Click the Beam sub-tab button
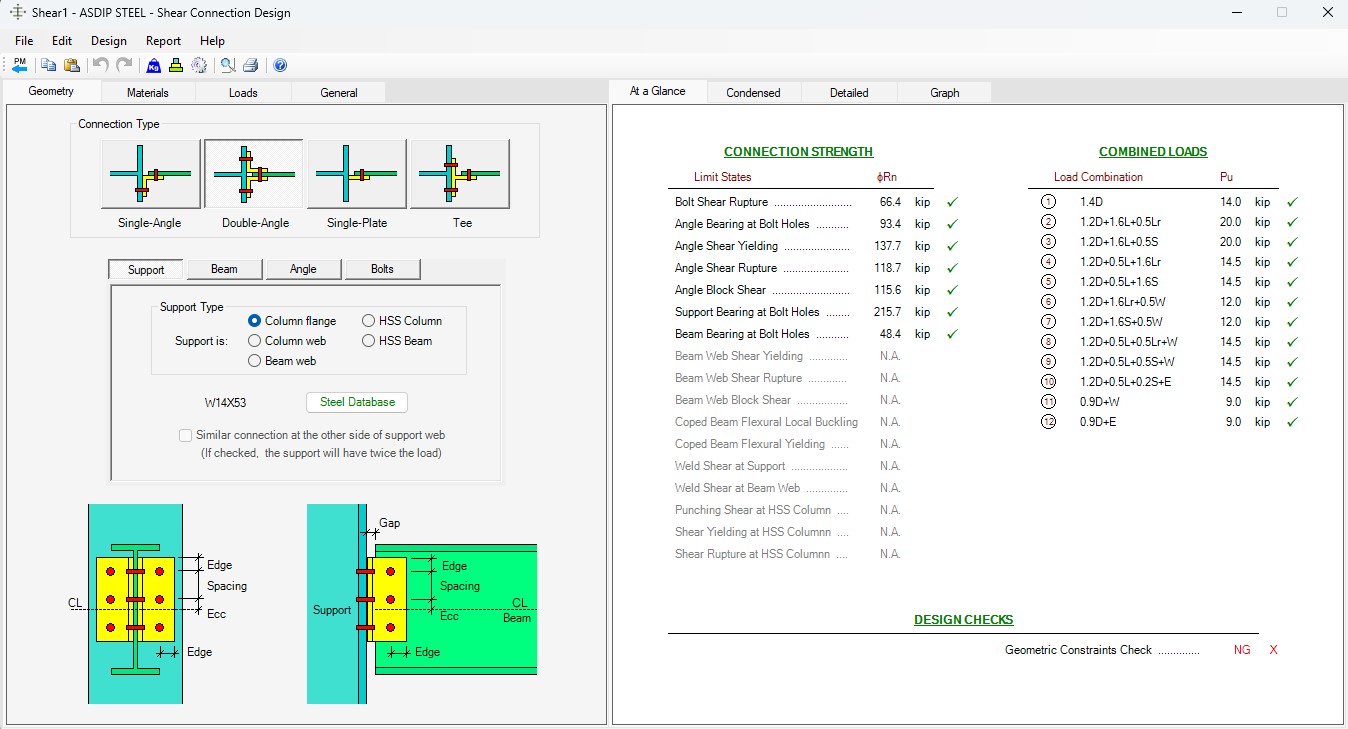This screenshot has height=729, width=1348. [224, 269]
